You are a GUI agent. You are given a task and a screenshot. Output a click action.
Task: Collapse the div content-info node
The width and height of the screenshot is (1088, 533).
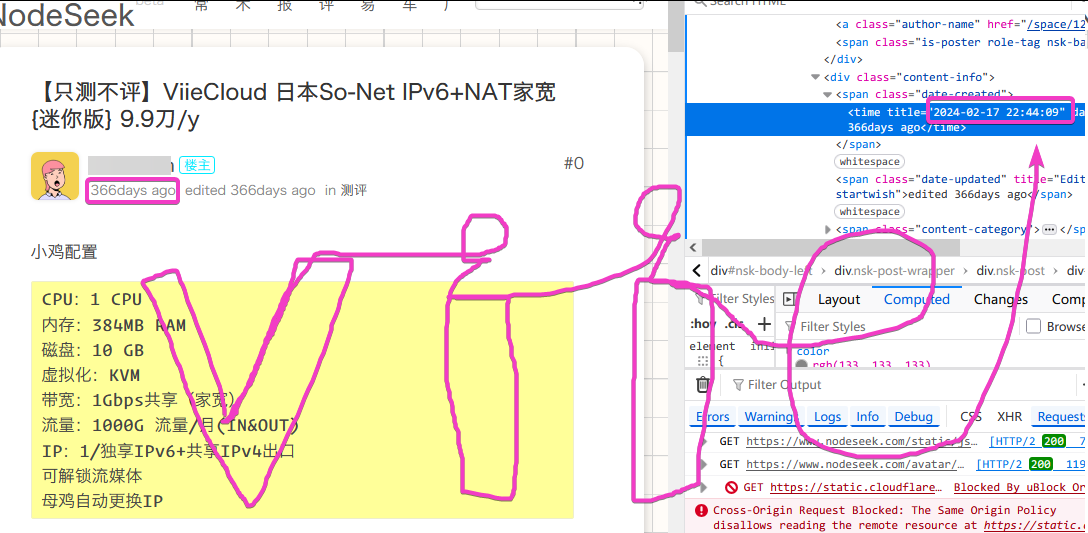coord(816,77)
